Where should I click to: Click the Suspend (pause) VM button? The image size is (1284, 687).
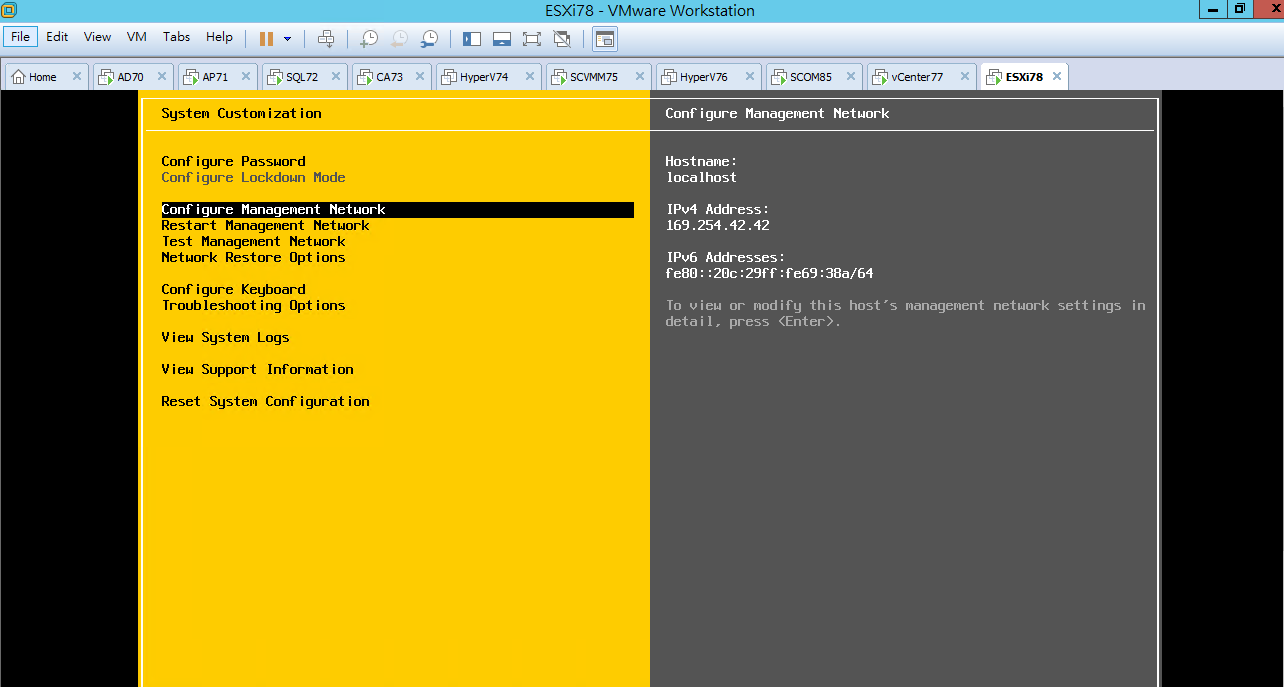(x=266, y=39)
